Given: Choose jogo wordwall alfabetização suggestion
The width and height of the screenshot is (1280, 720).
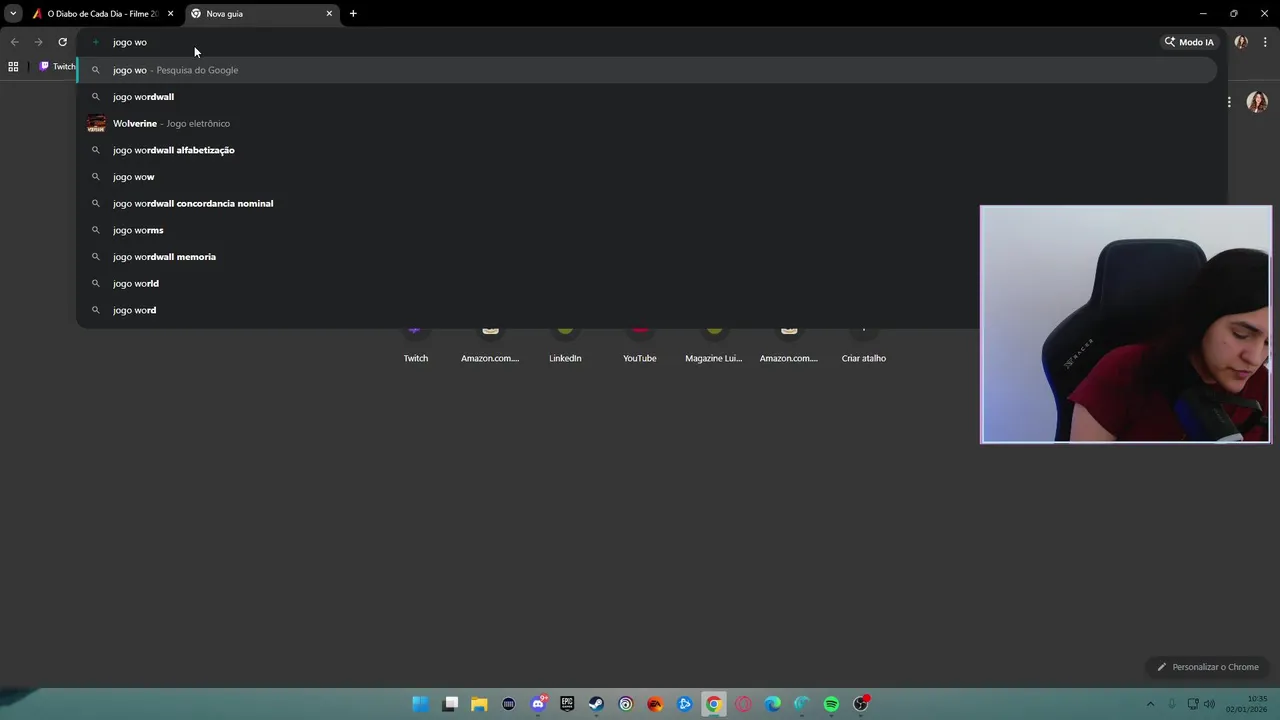Looking at the screenshot, I should [x=647, y=150].
